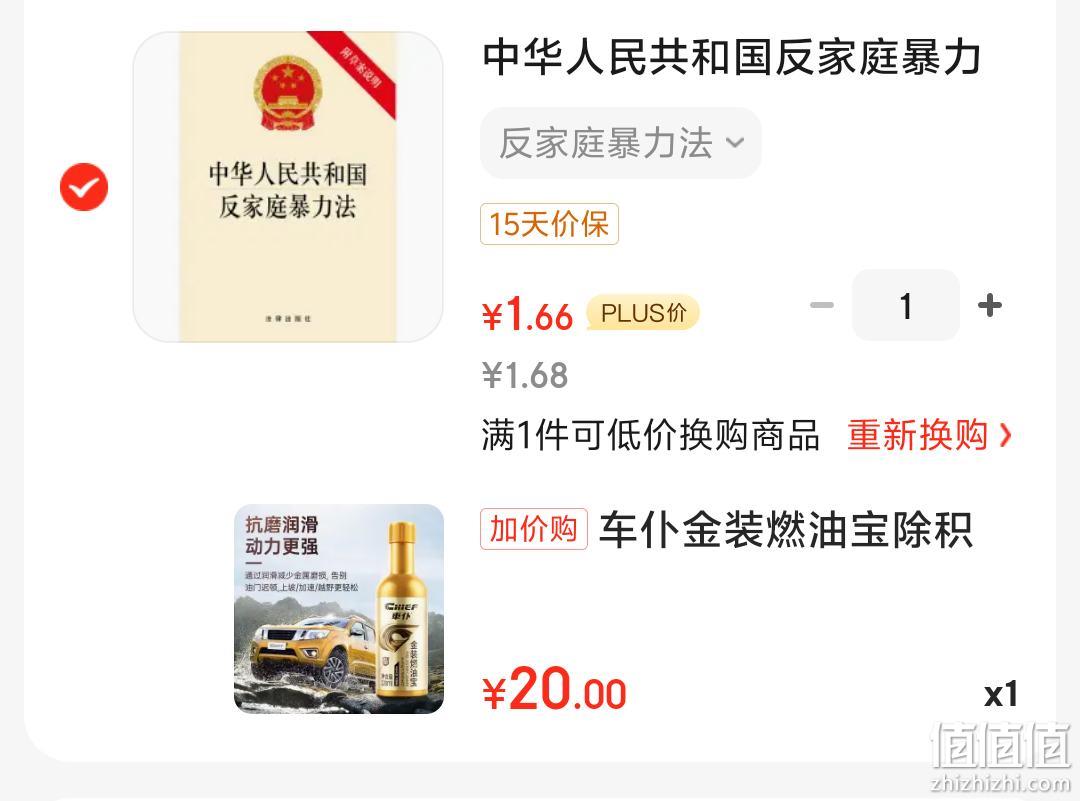The image size is (1080, 801).
Task: Open the 反家庭暴力法 book cover thumbnail
Action: (x=288, y=187)
